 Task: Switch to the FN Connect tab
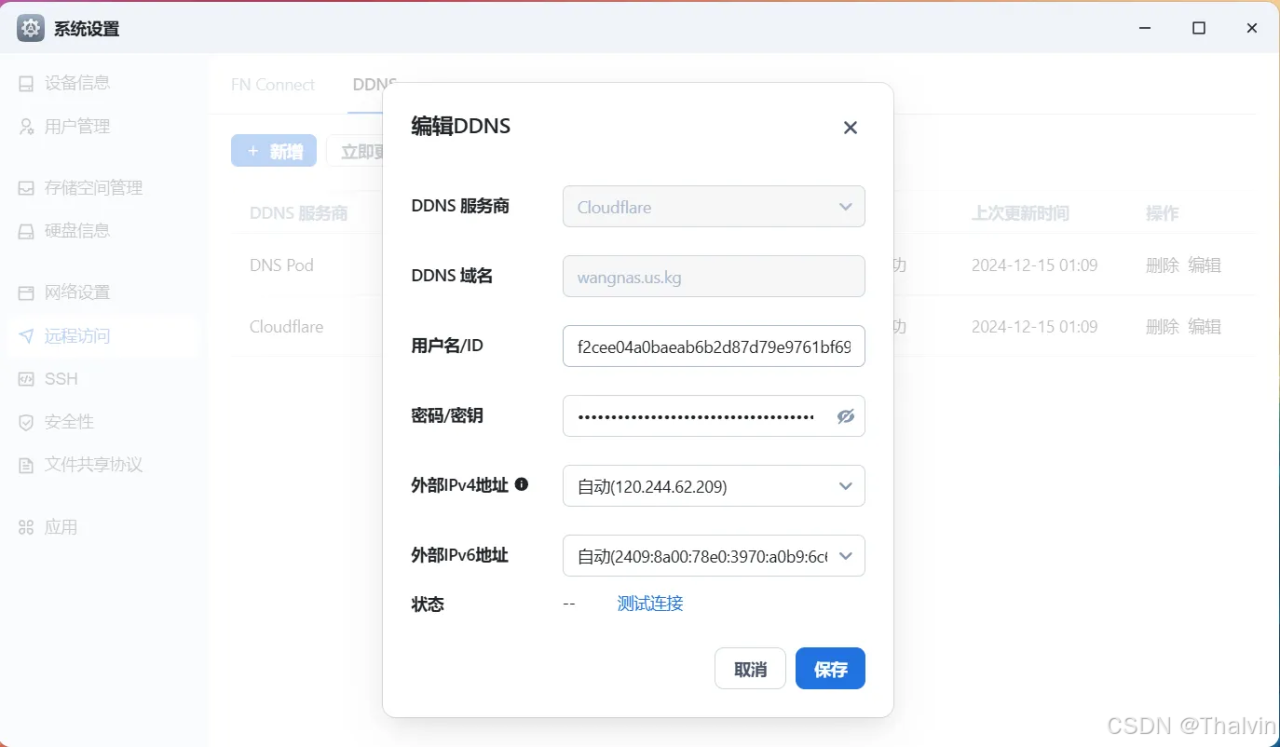click(x=272, y=85)
